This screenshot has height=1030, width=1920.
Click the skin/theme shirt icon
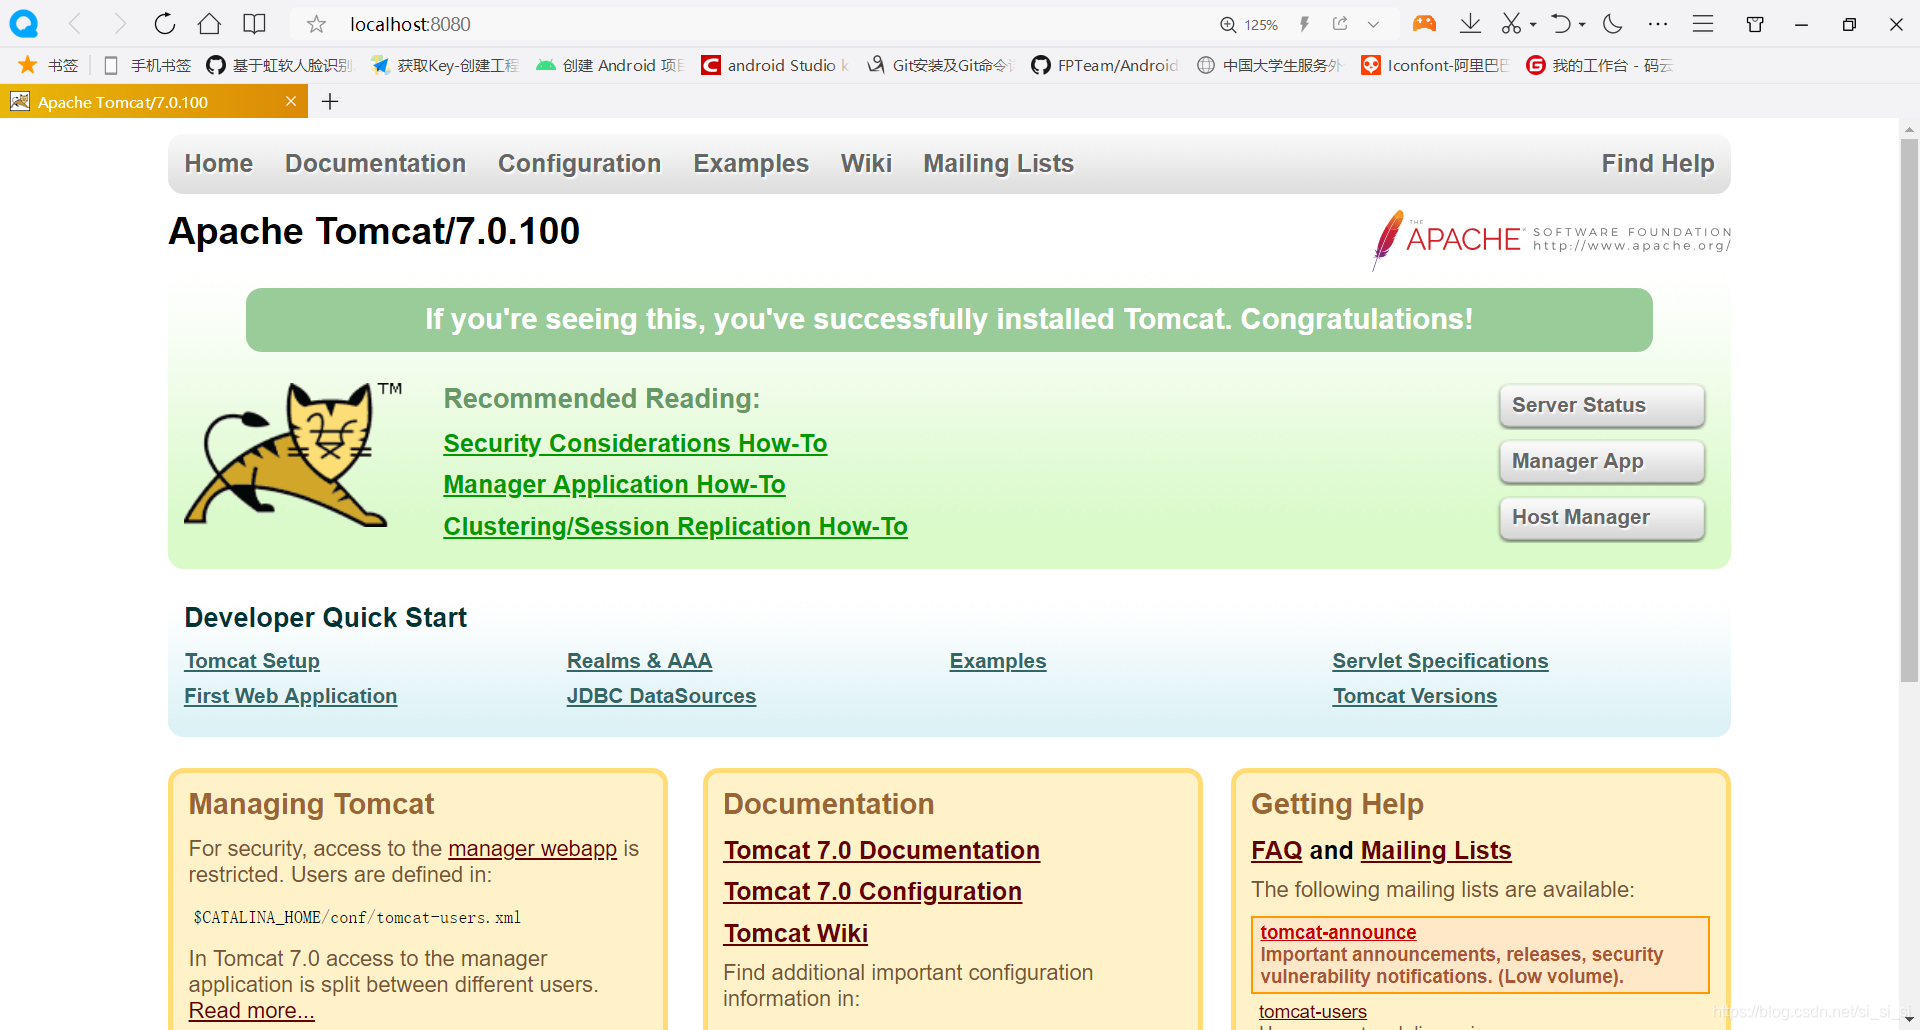point(1755,24)
